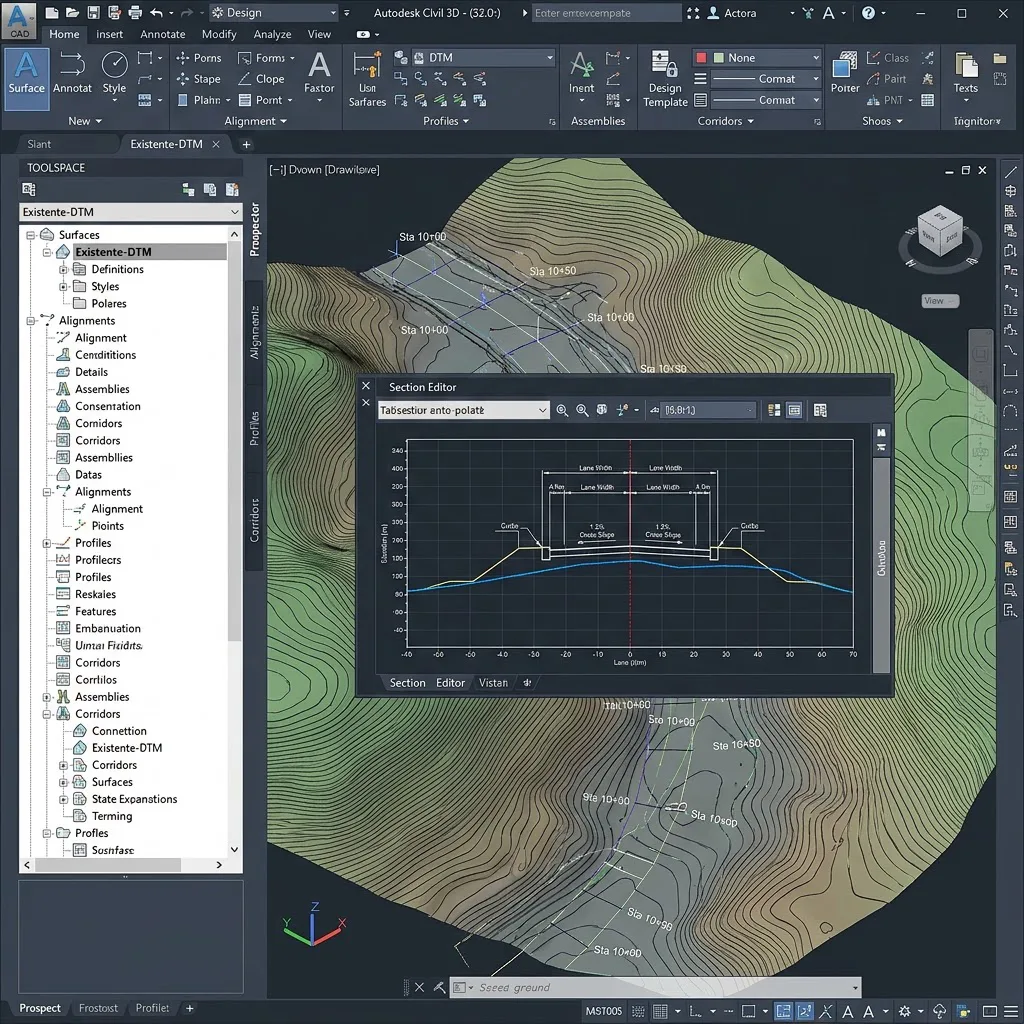Open the Annotate ribbon tab
The width and height of the screenshot is (1024, 1024).
point(163,34)
